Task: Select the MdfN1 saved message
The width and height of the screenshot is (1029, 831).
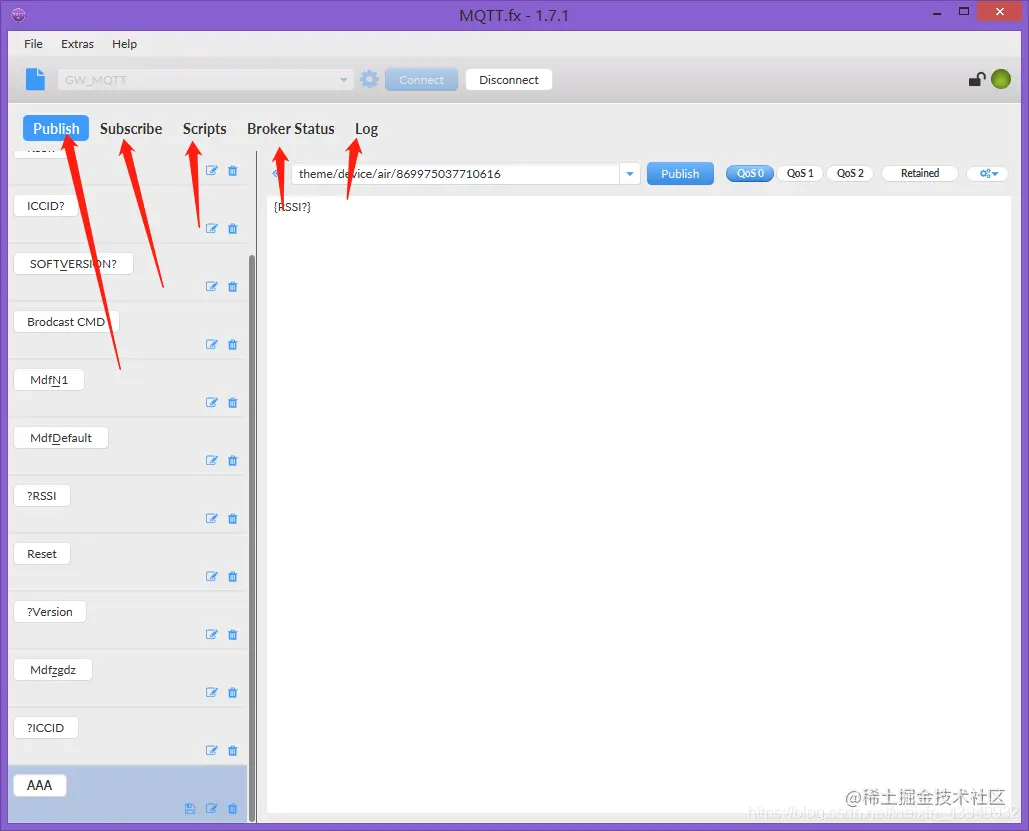Action: (49, 380)
